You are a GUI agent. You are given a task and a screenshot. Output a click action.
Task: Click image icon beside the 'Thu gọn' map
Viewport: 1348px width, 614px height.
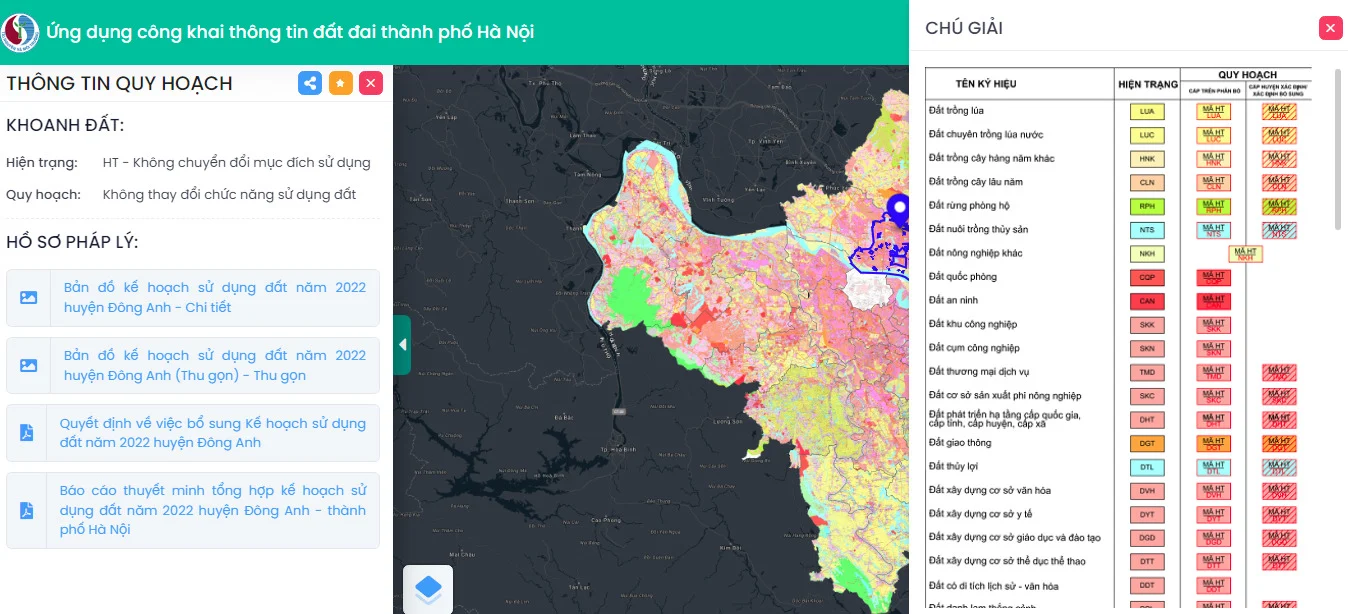coord(28,366)
